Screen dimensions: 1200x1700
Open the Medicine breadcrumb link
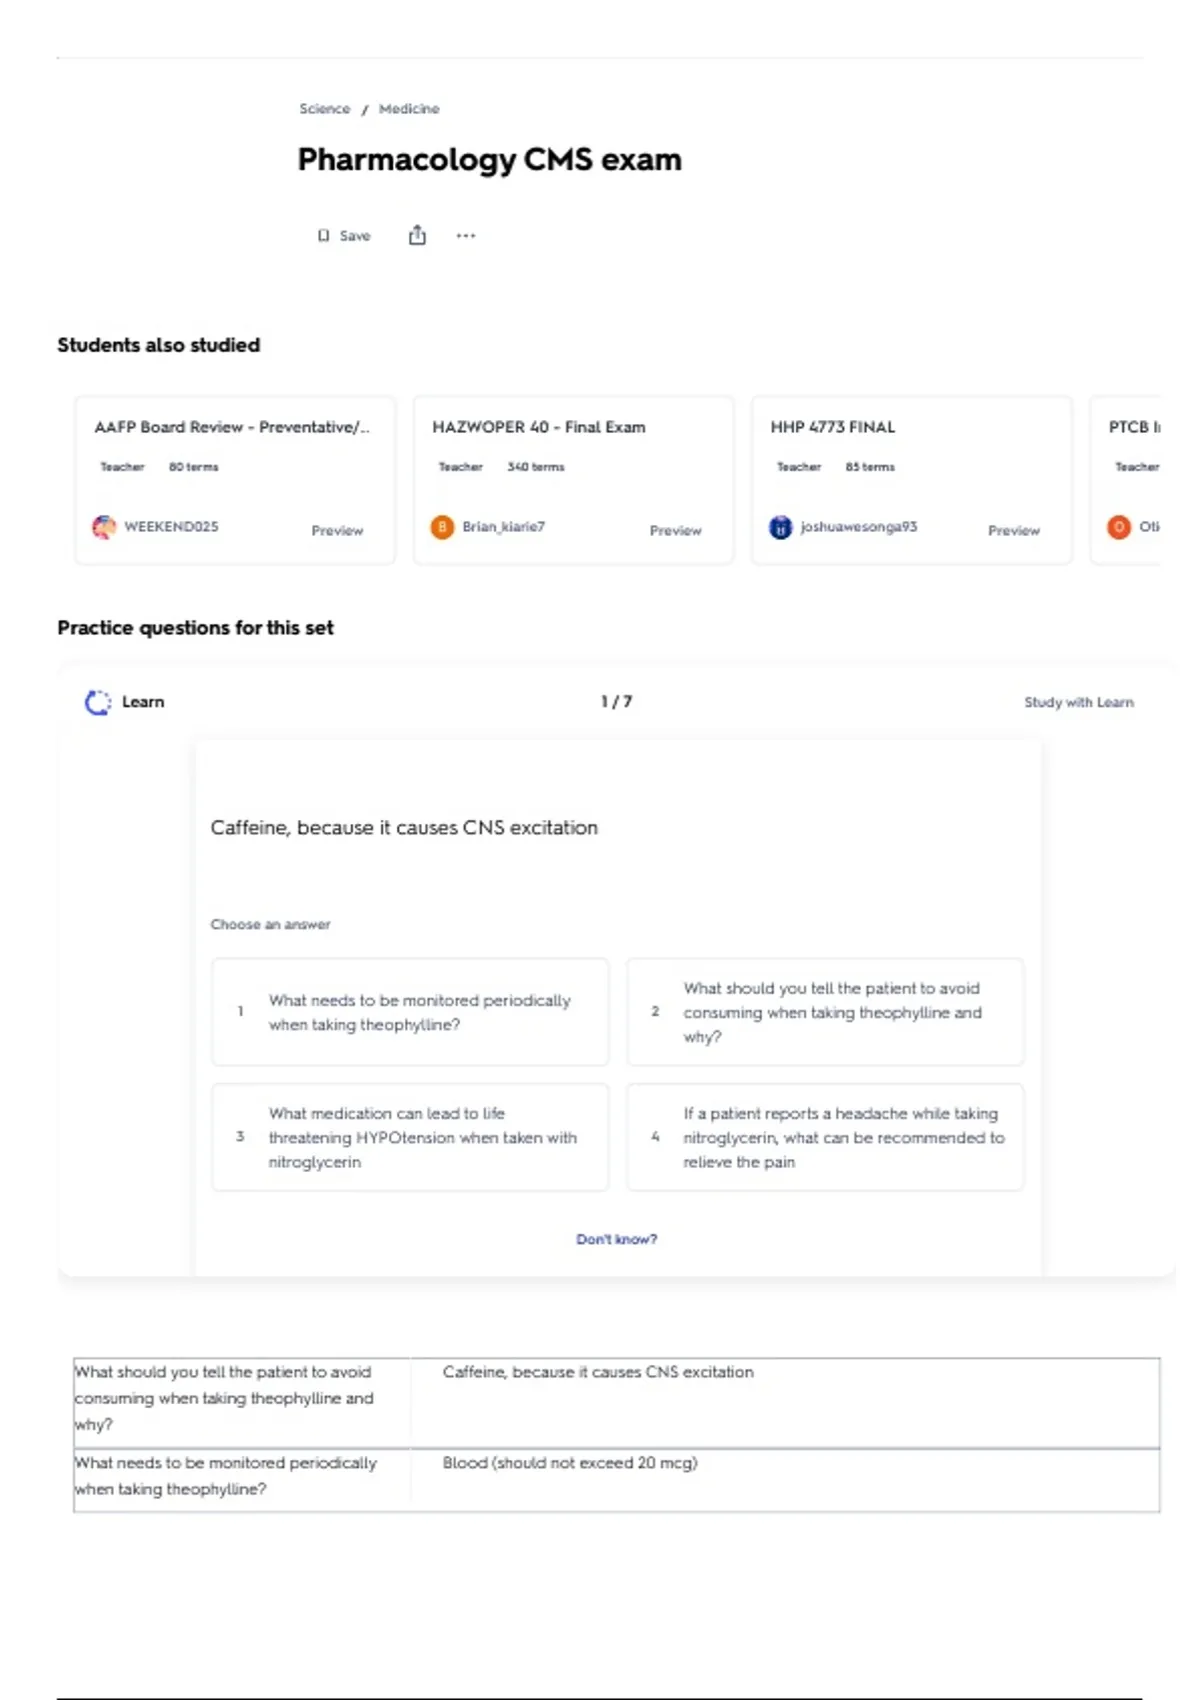click(409, 109)
